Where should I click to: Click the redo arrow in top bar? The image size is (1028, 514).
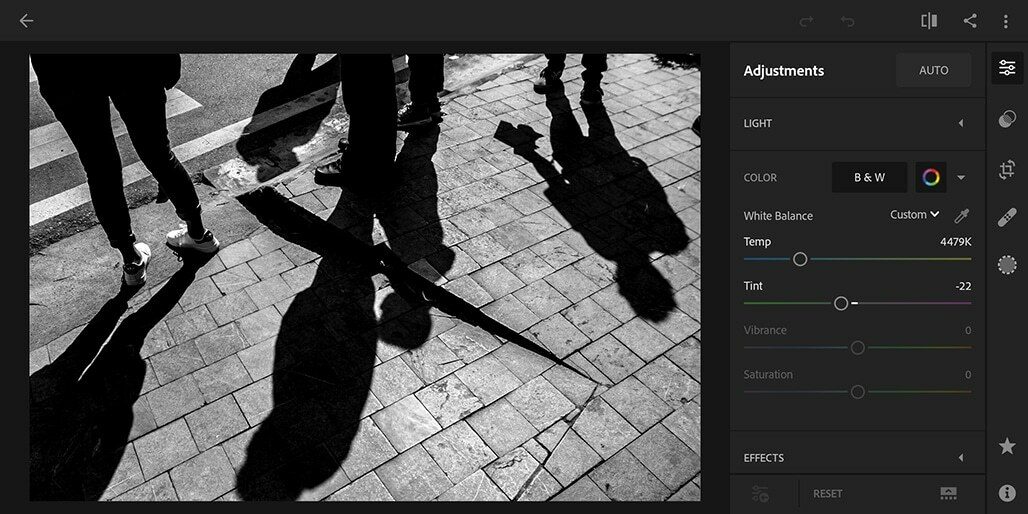(806, 21)
